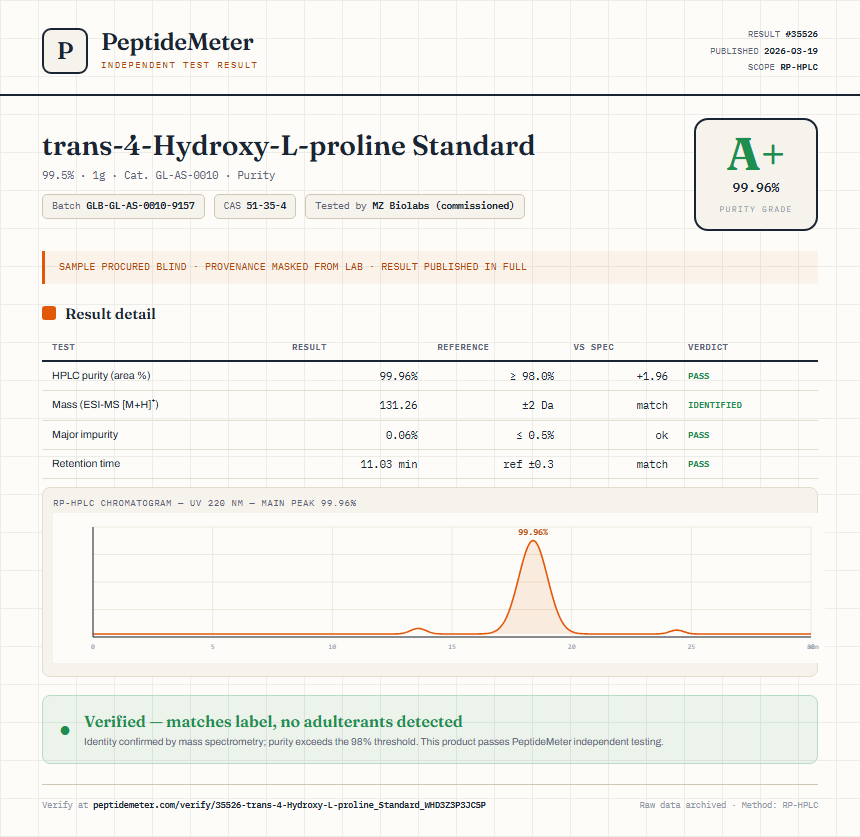
Task: Select the +1.96 vs spec value
Action: click(x=652, y=376)
